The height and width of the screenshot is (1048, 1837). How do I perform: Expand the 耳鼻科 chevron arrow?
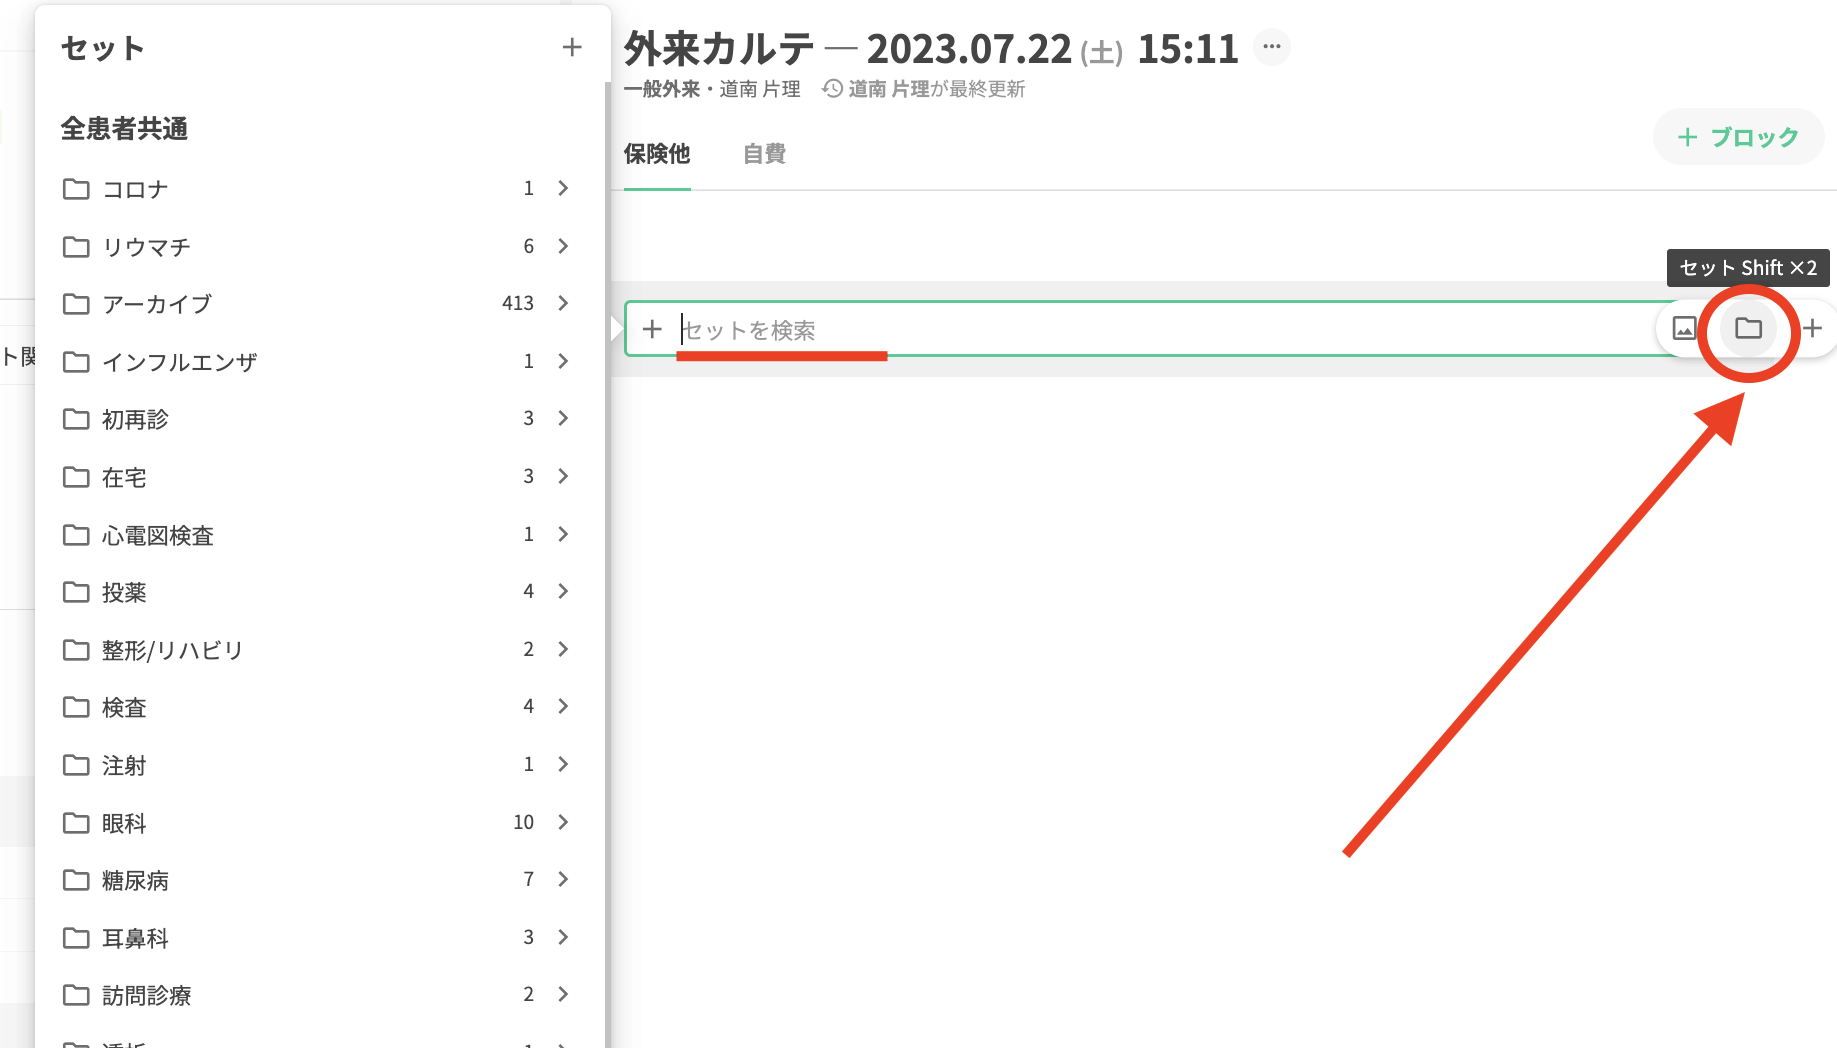click(x=563, y=938)
